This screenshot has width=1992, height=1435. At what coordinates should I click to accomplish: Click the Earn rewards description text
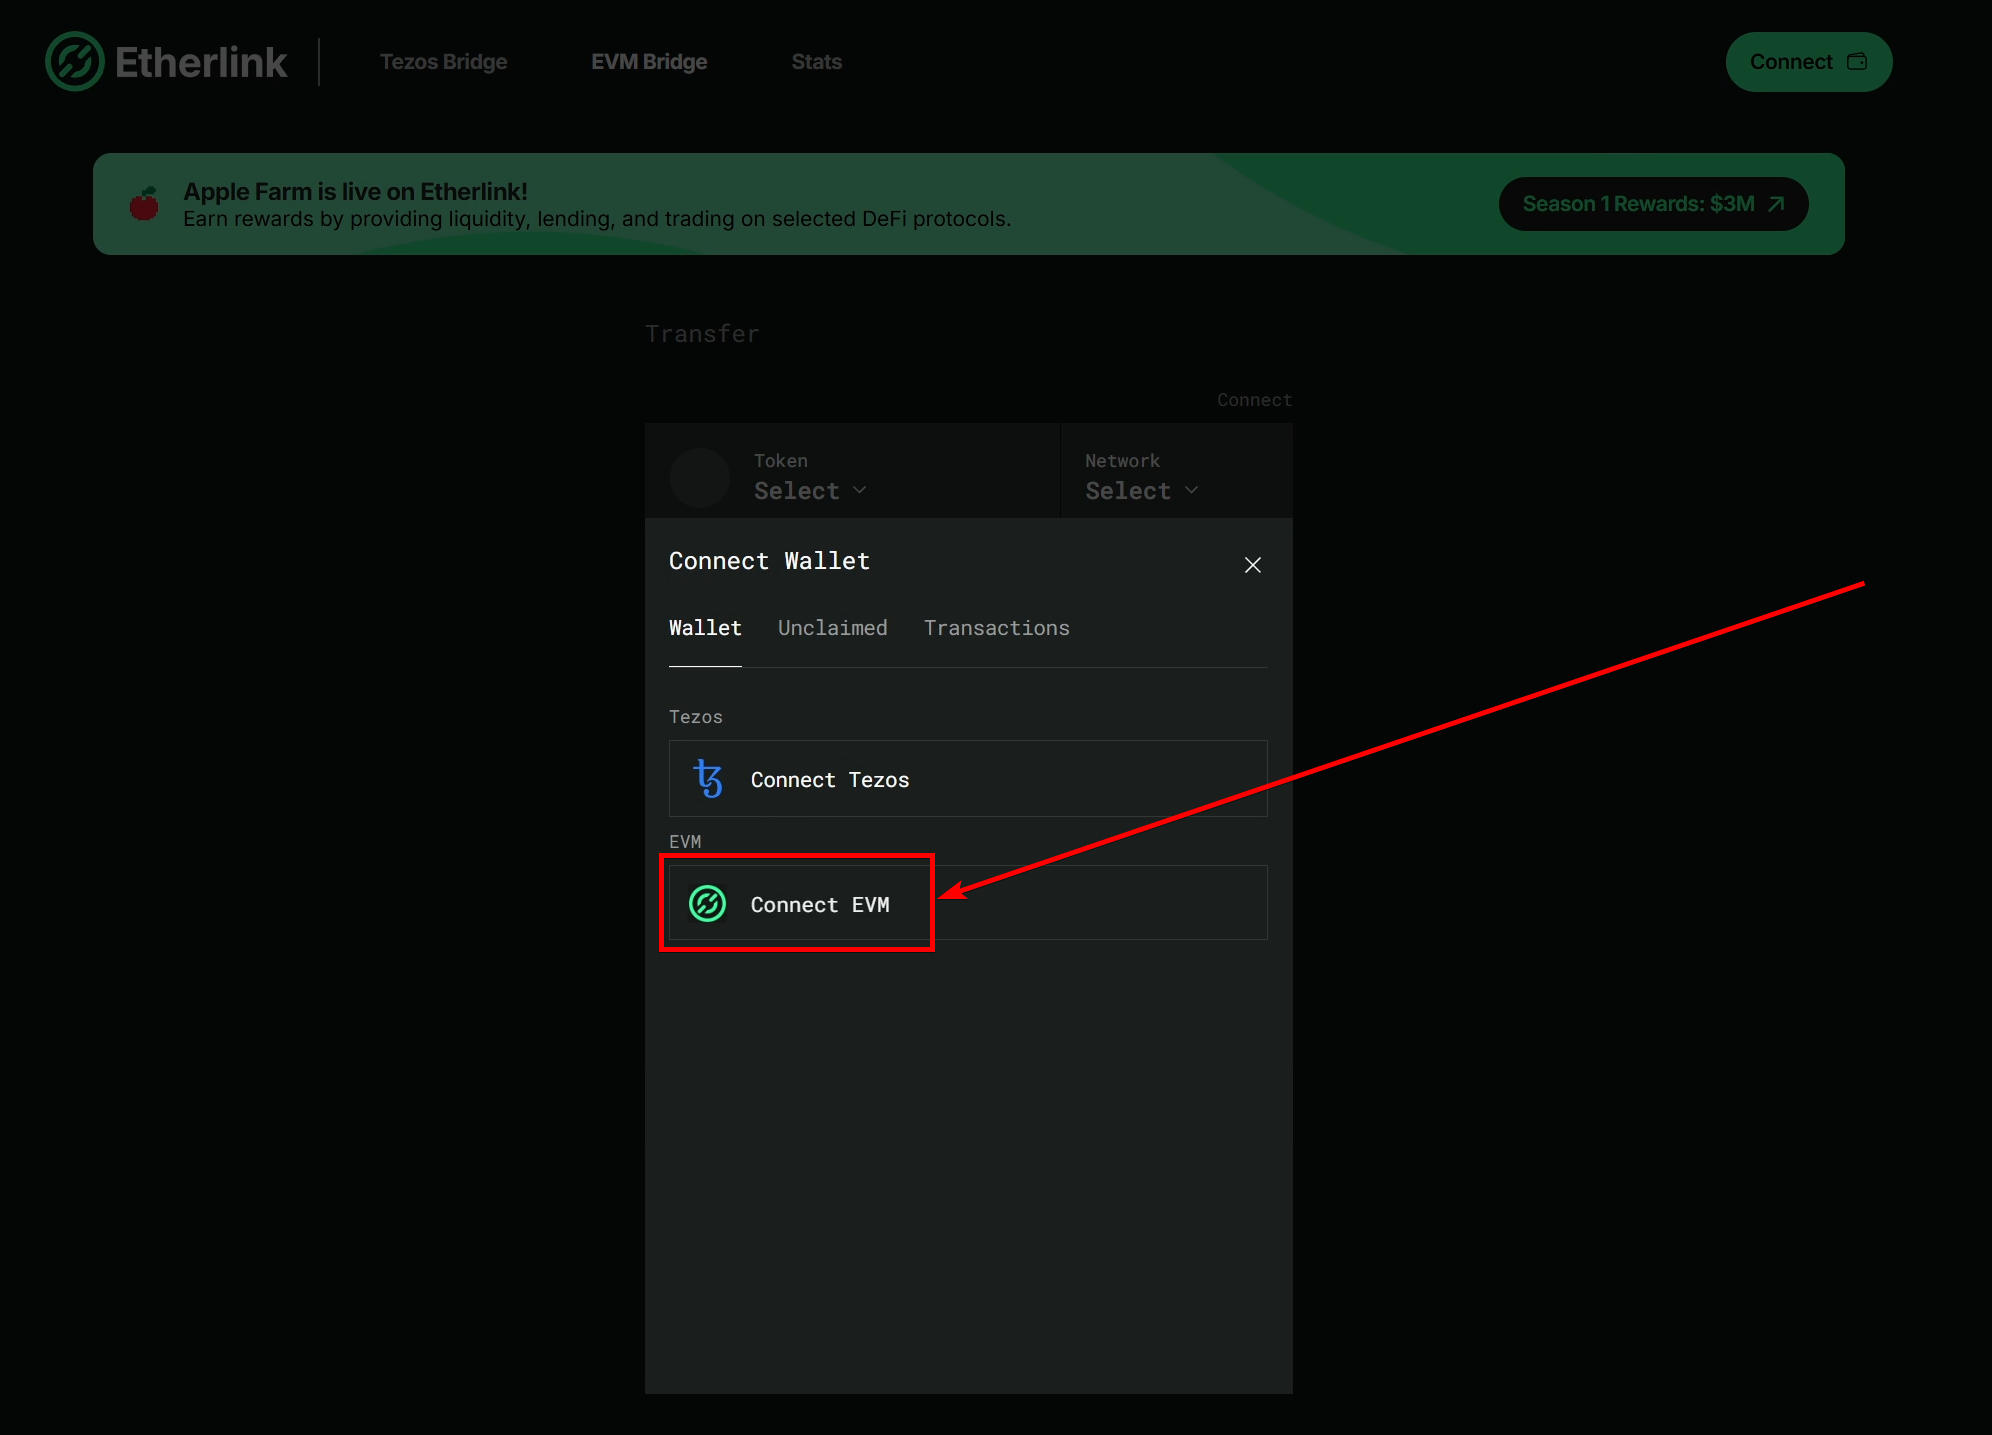coord(597,219)
